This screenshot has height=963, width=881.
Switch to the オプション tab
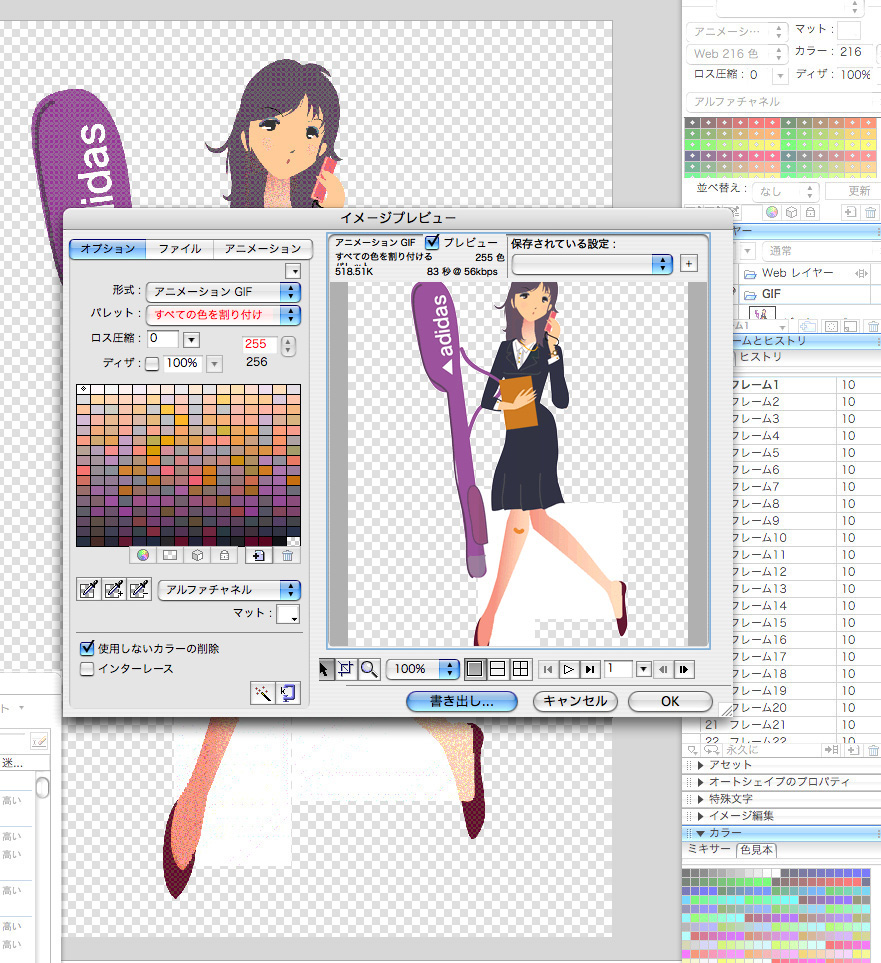click(108, 249)
